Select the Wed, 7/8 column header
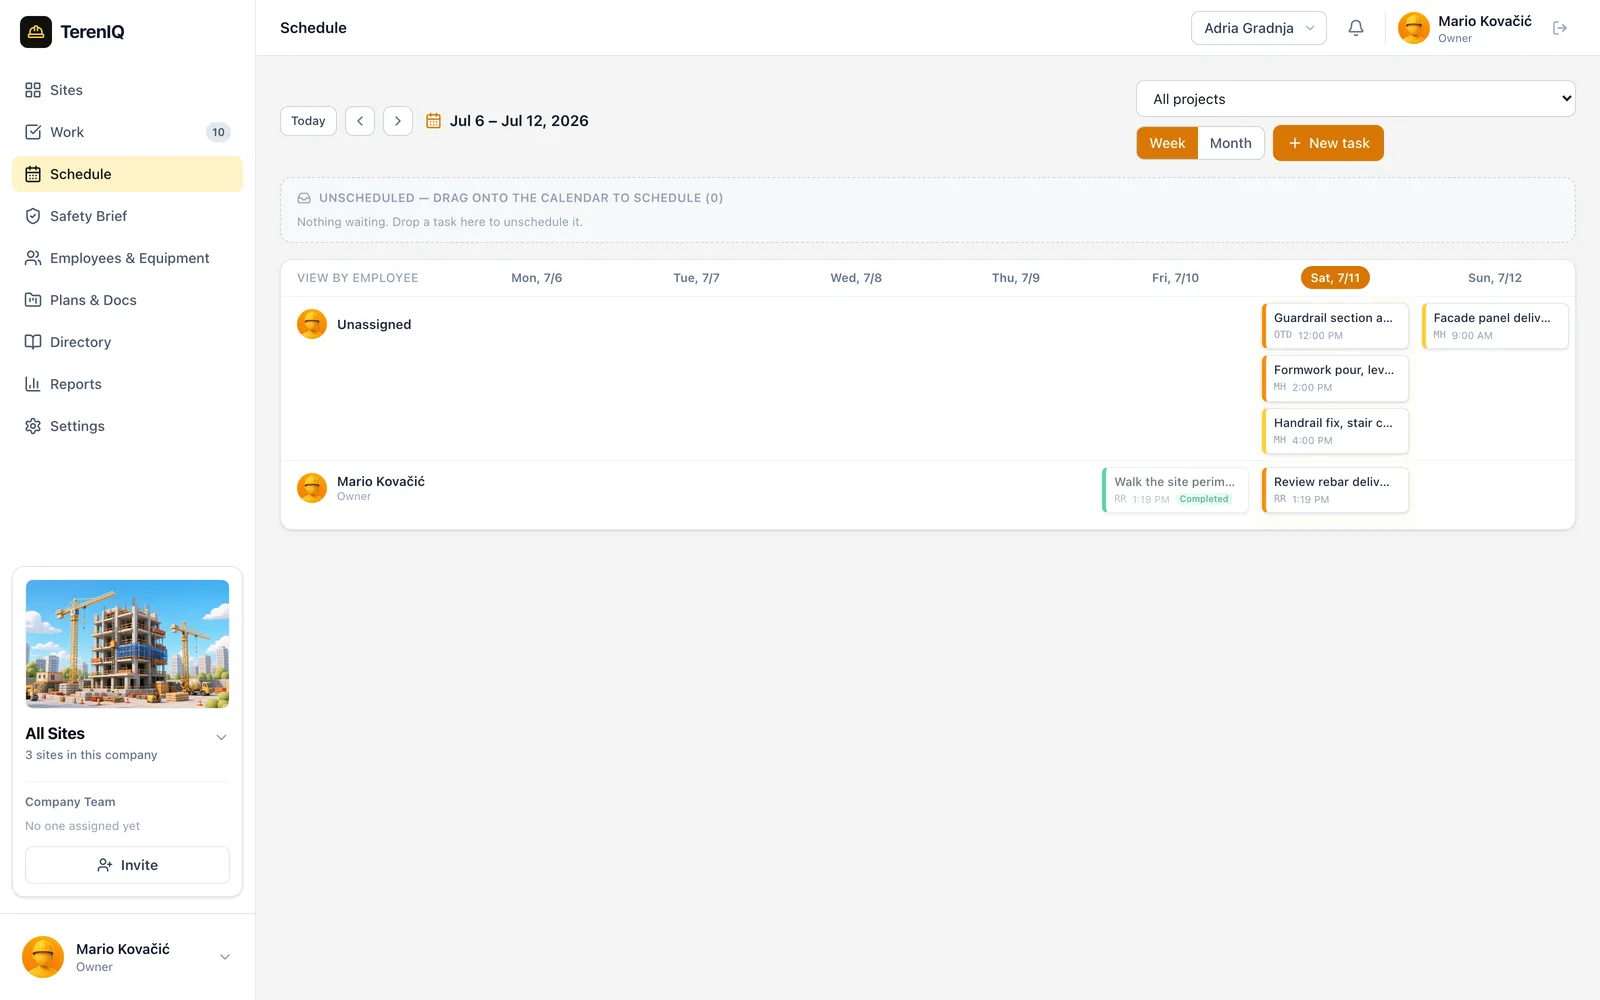The image size is (1600, 1000). [x=856, y=278]
